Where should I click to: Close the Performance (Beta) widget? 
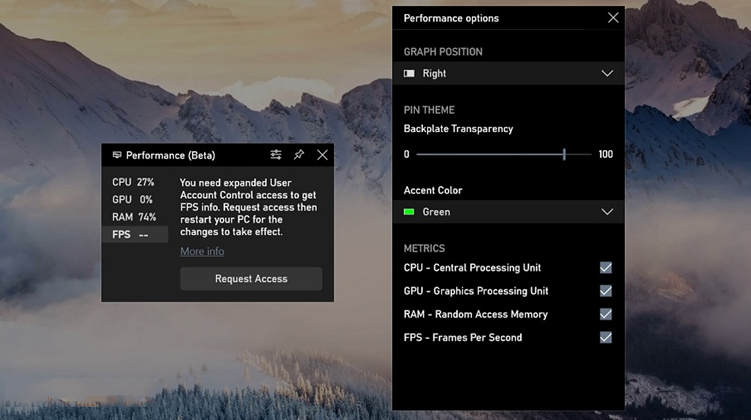coord(322,155)
